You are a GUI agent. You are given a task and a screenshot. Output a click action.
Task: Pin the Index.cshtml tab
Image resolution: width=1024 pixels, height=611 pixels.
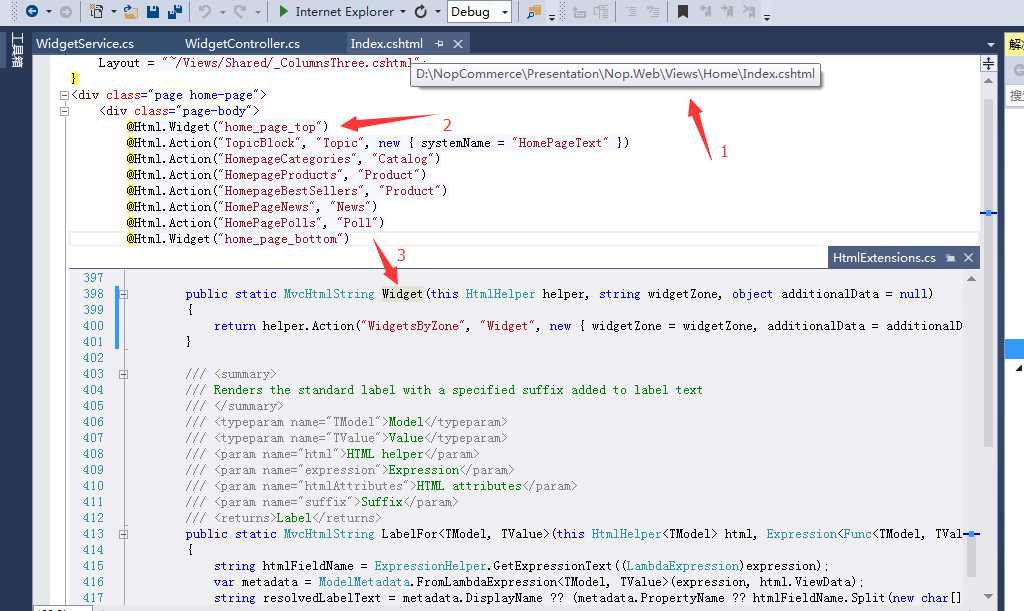[x=439, y=44]
